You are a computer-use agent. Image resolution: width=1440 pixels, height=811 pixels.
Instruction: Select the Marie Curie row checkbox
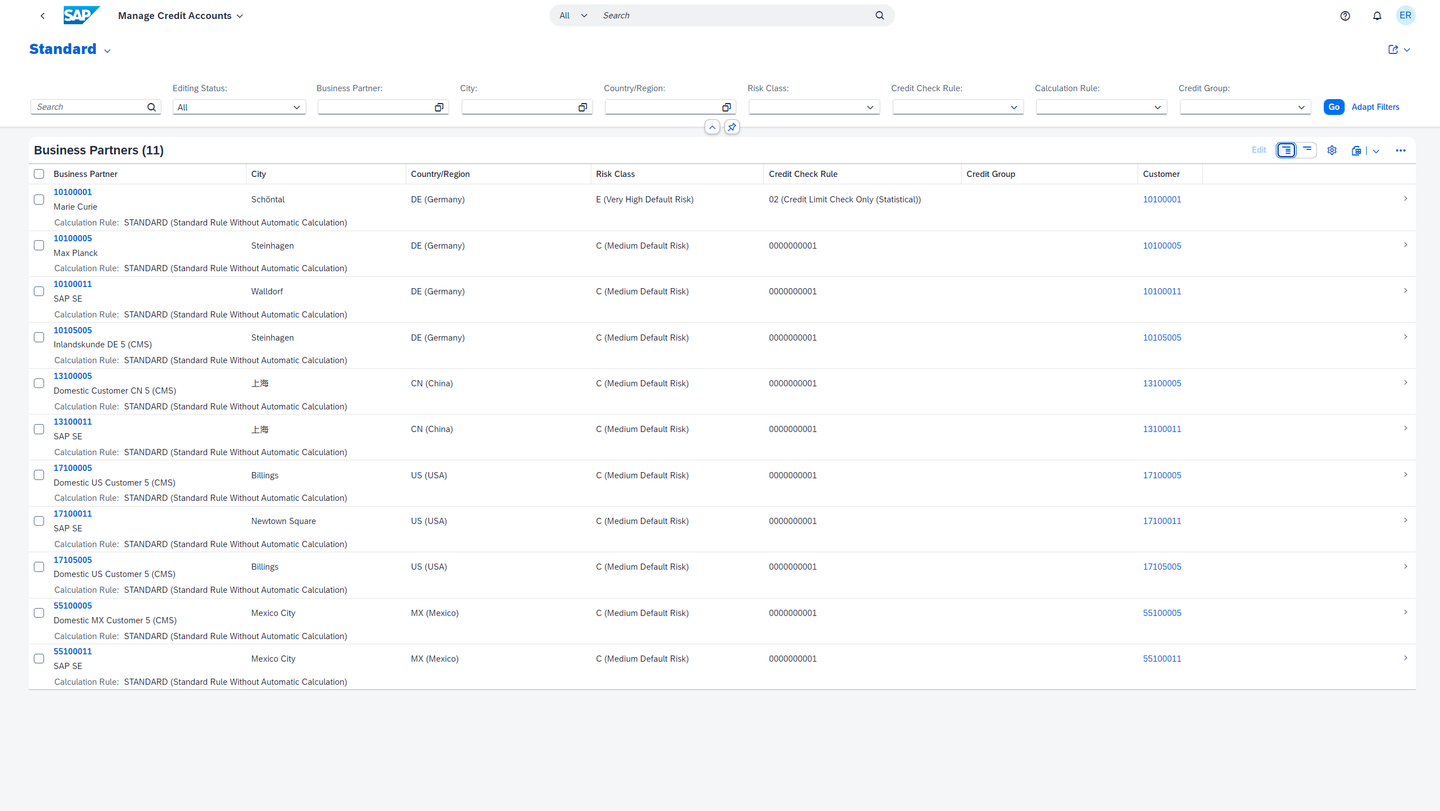(39, 199)
